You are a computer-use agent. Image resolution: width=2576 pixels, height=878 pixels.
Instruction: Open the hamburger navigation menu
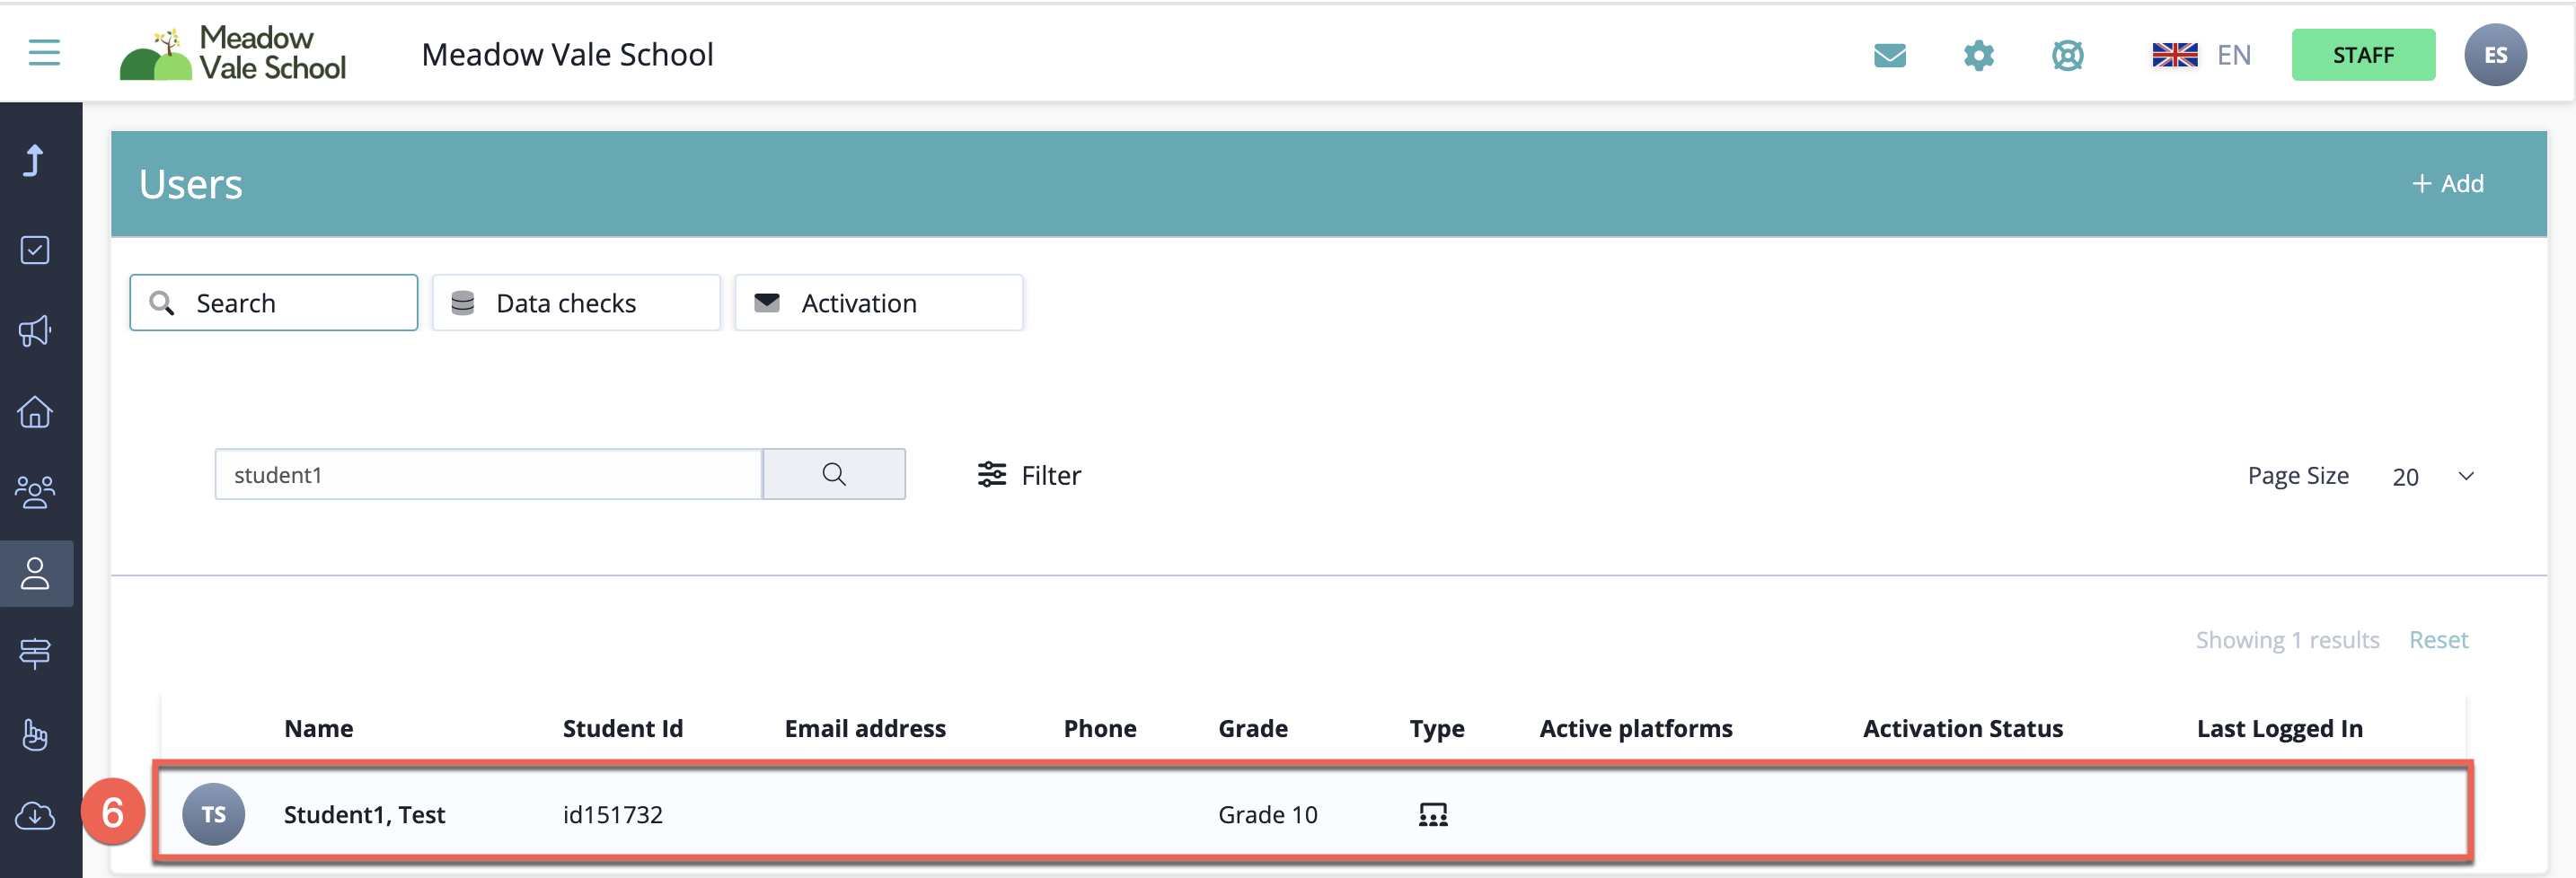[x=44, y=53]
